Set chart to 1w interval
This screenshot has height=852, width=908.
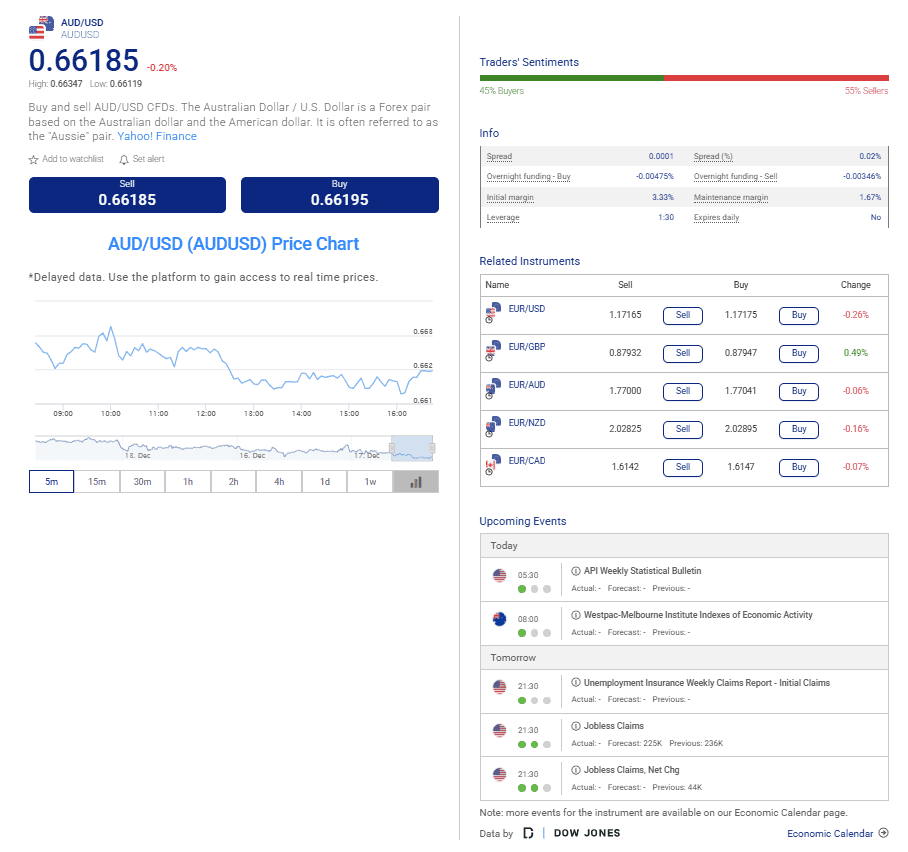pyautogui.click(x=370, y=482)
